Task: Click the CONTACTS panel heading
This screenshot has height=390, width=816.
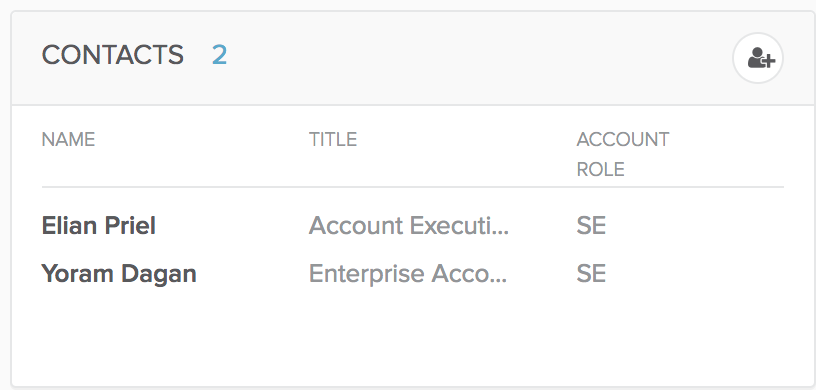Action: (112, 55)
